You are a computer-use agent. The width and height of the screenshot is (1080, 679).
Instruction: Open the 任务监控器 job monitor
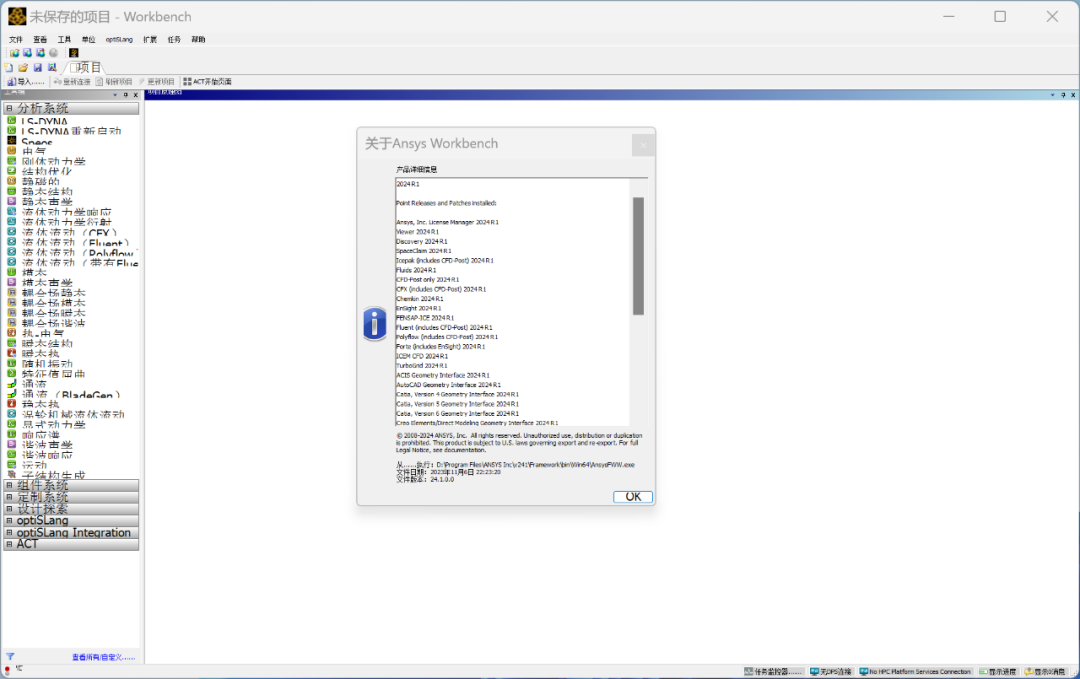(773, 671)
